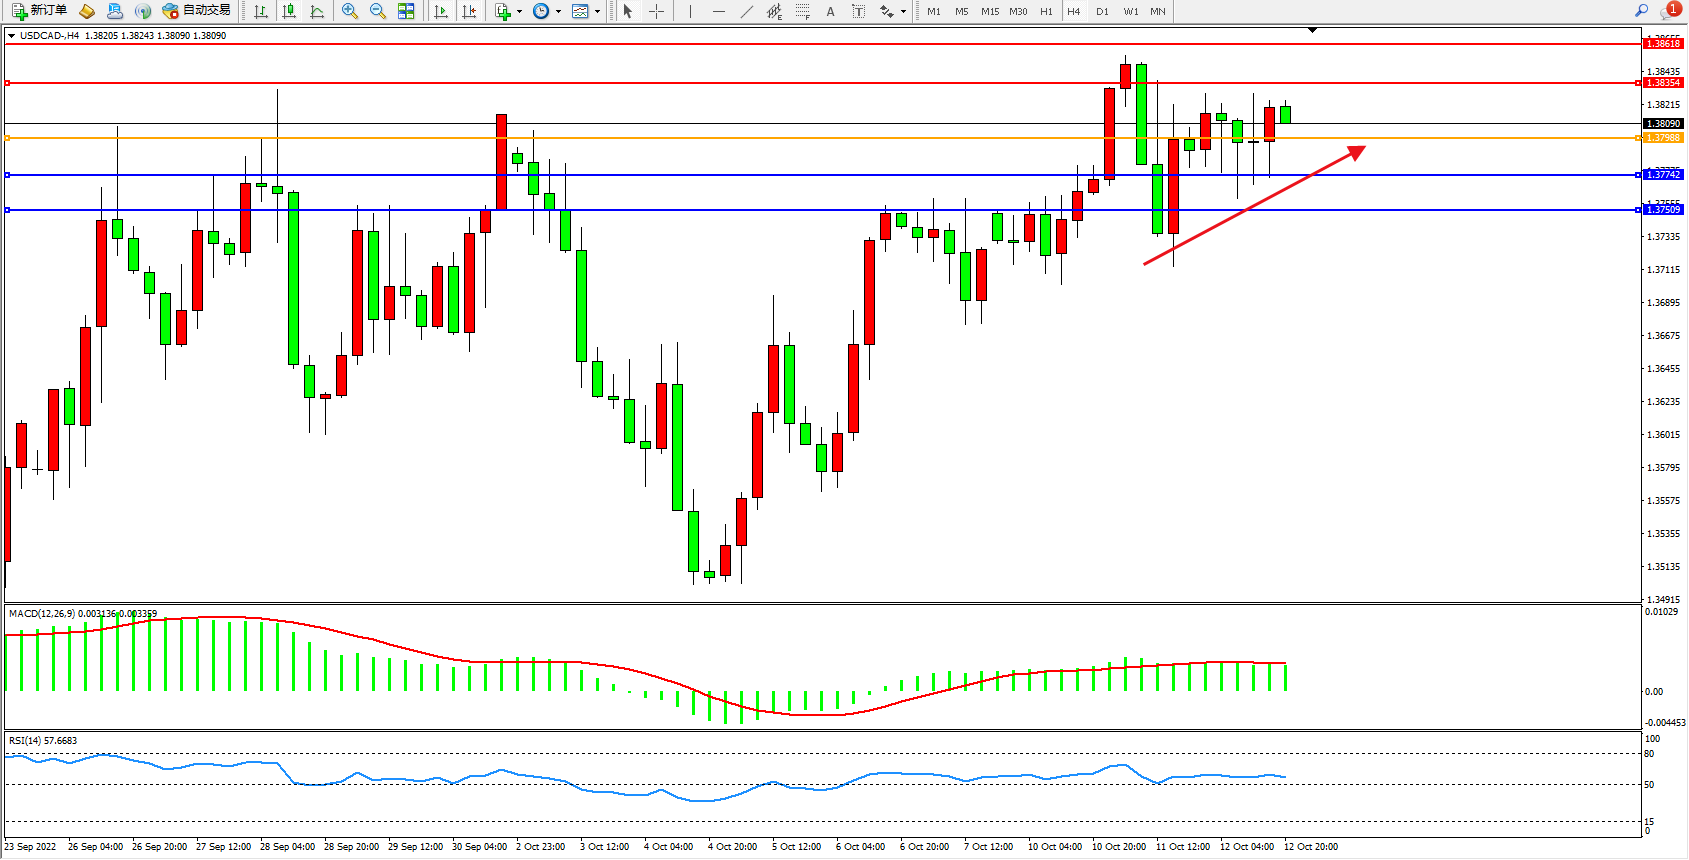Tile chart windows with grid icon
Screen dimensions: 1689x860
[406, 11]
